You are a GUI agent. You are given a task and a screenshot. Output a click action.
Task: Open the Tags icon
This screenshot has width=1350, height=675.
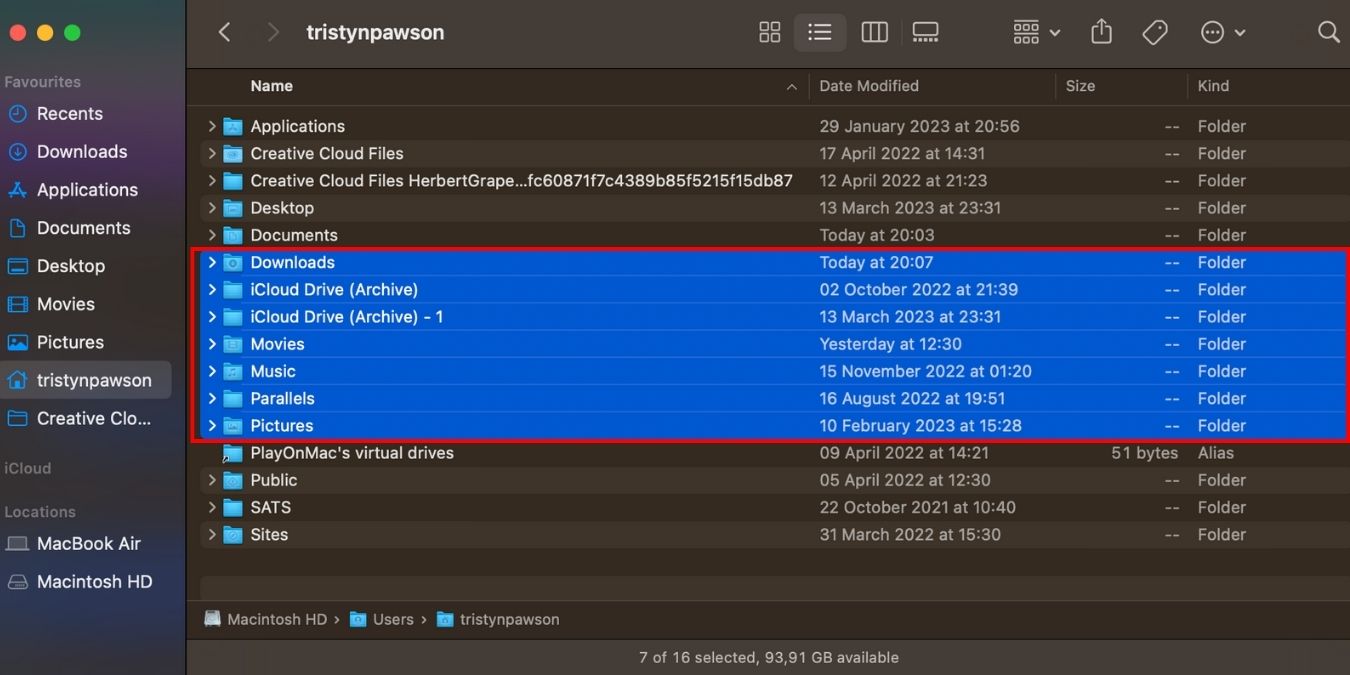[1155, 31]
